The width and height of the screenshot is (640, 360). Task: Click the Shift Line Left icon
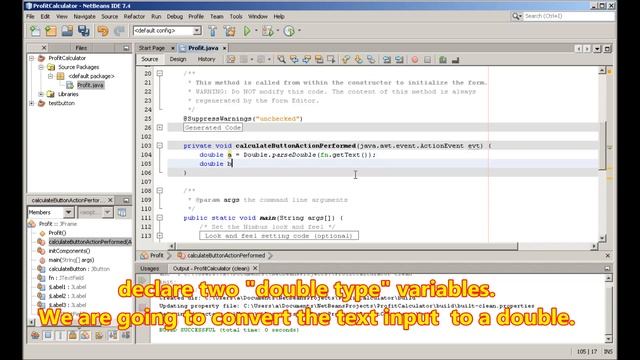point(387,60)
